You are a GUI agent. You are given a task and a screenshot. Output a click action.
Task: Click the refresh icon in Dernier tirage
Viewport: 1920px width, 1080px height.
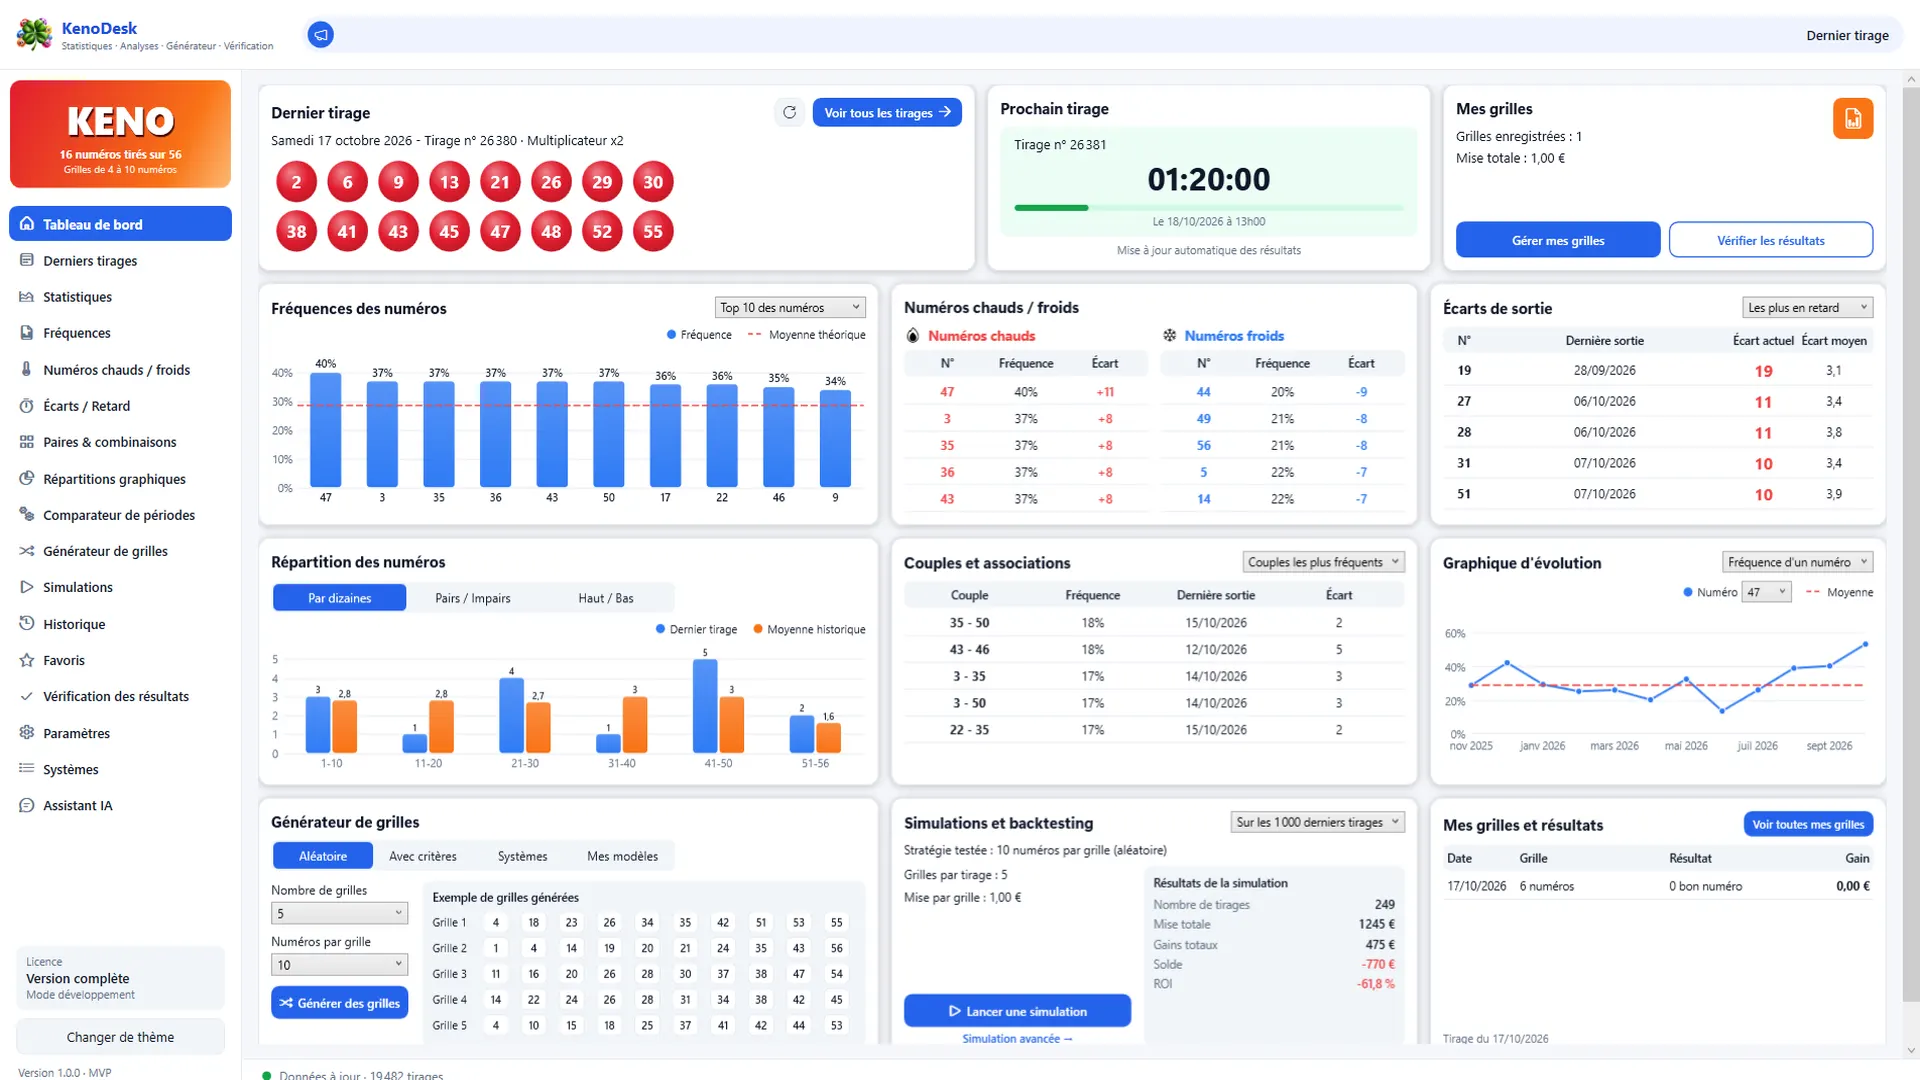point(789,112)
